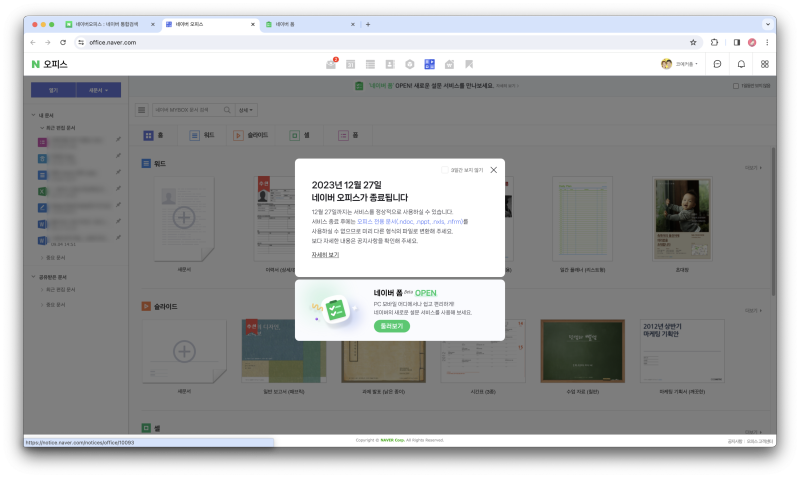Click the 오피스 전용 문서 link in popup

410,221
